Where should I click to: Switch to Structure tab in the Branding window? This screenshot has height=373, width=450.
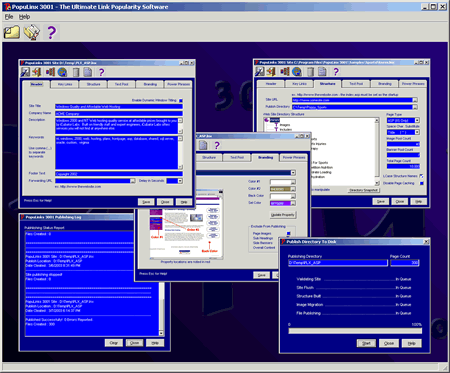209,157
